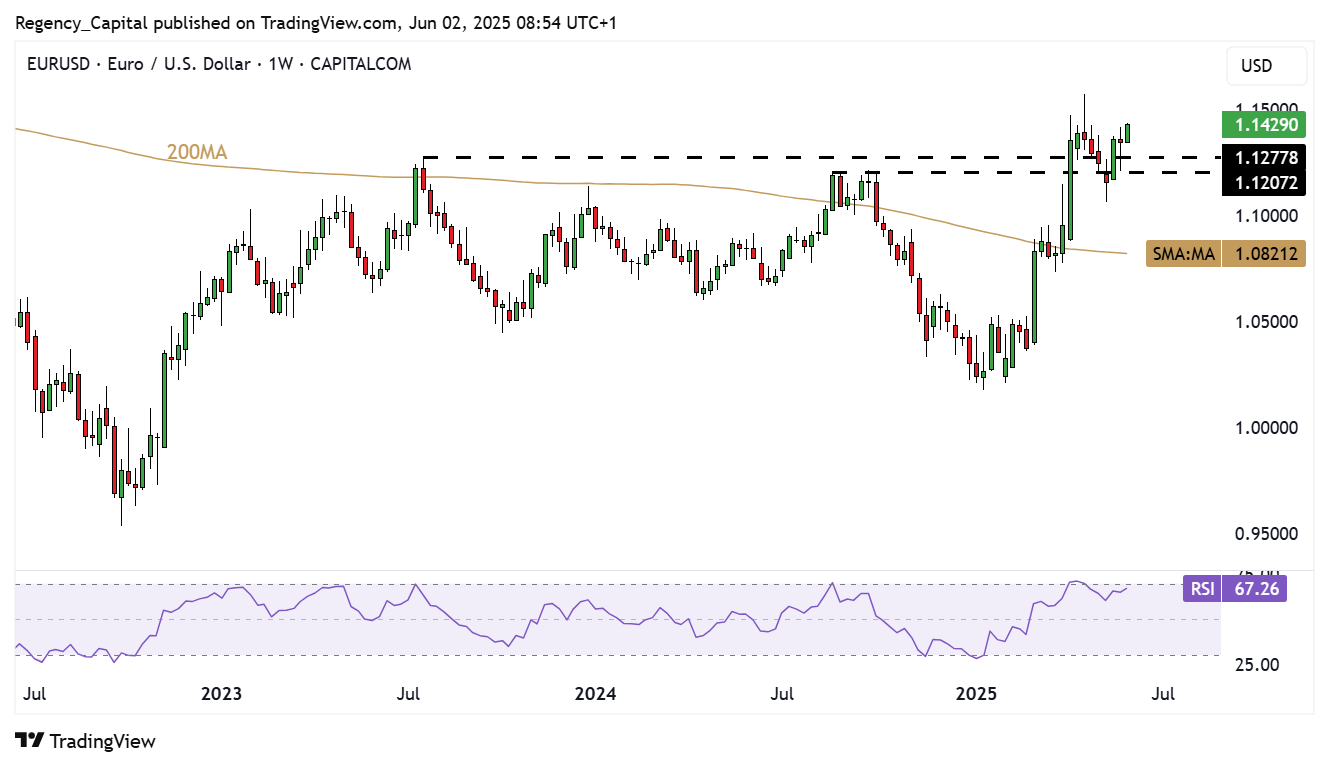This screenshot has height=767, width=1329.
Task: Click the 200MA annotation text
Action: pos(197,153)
